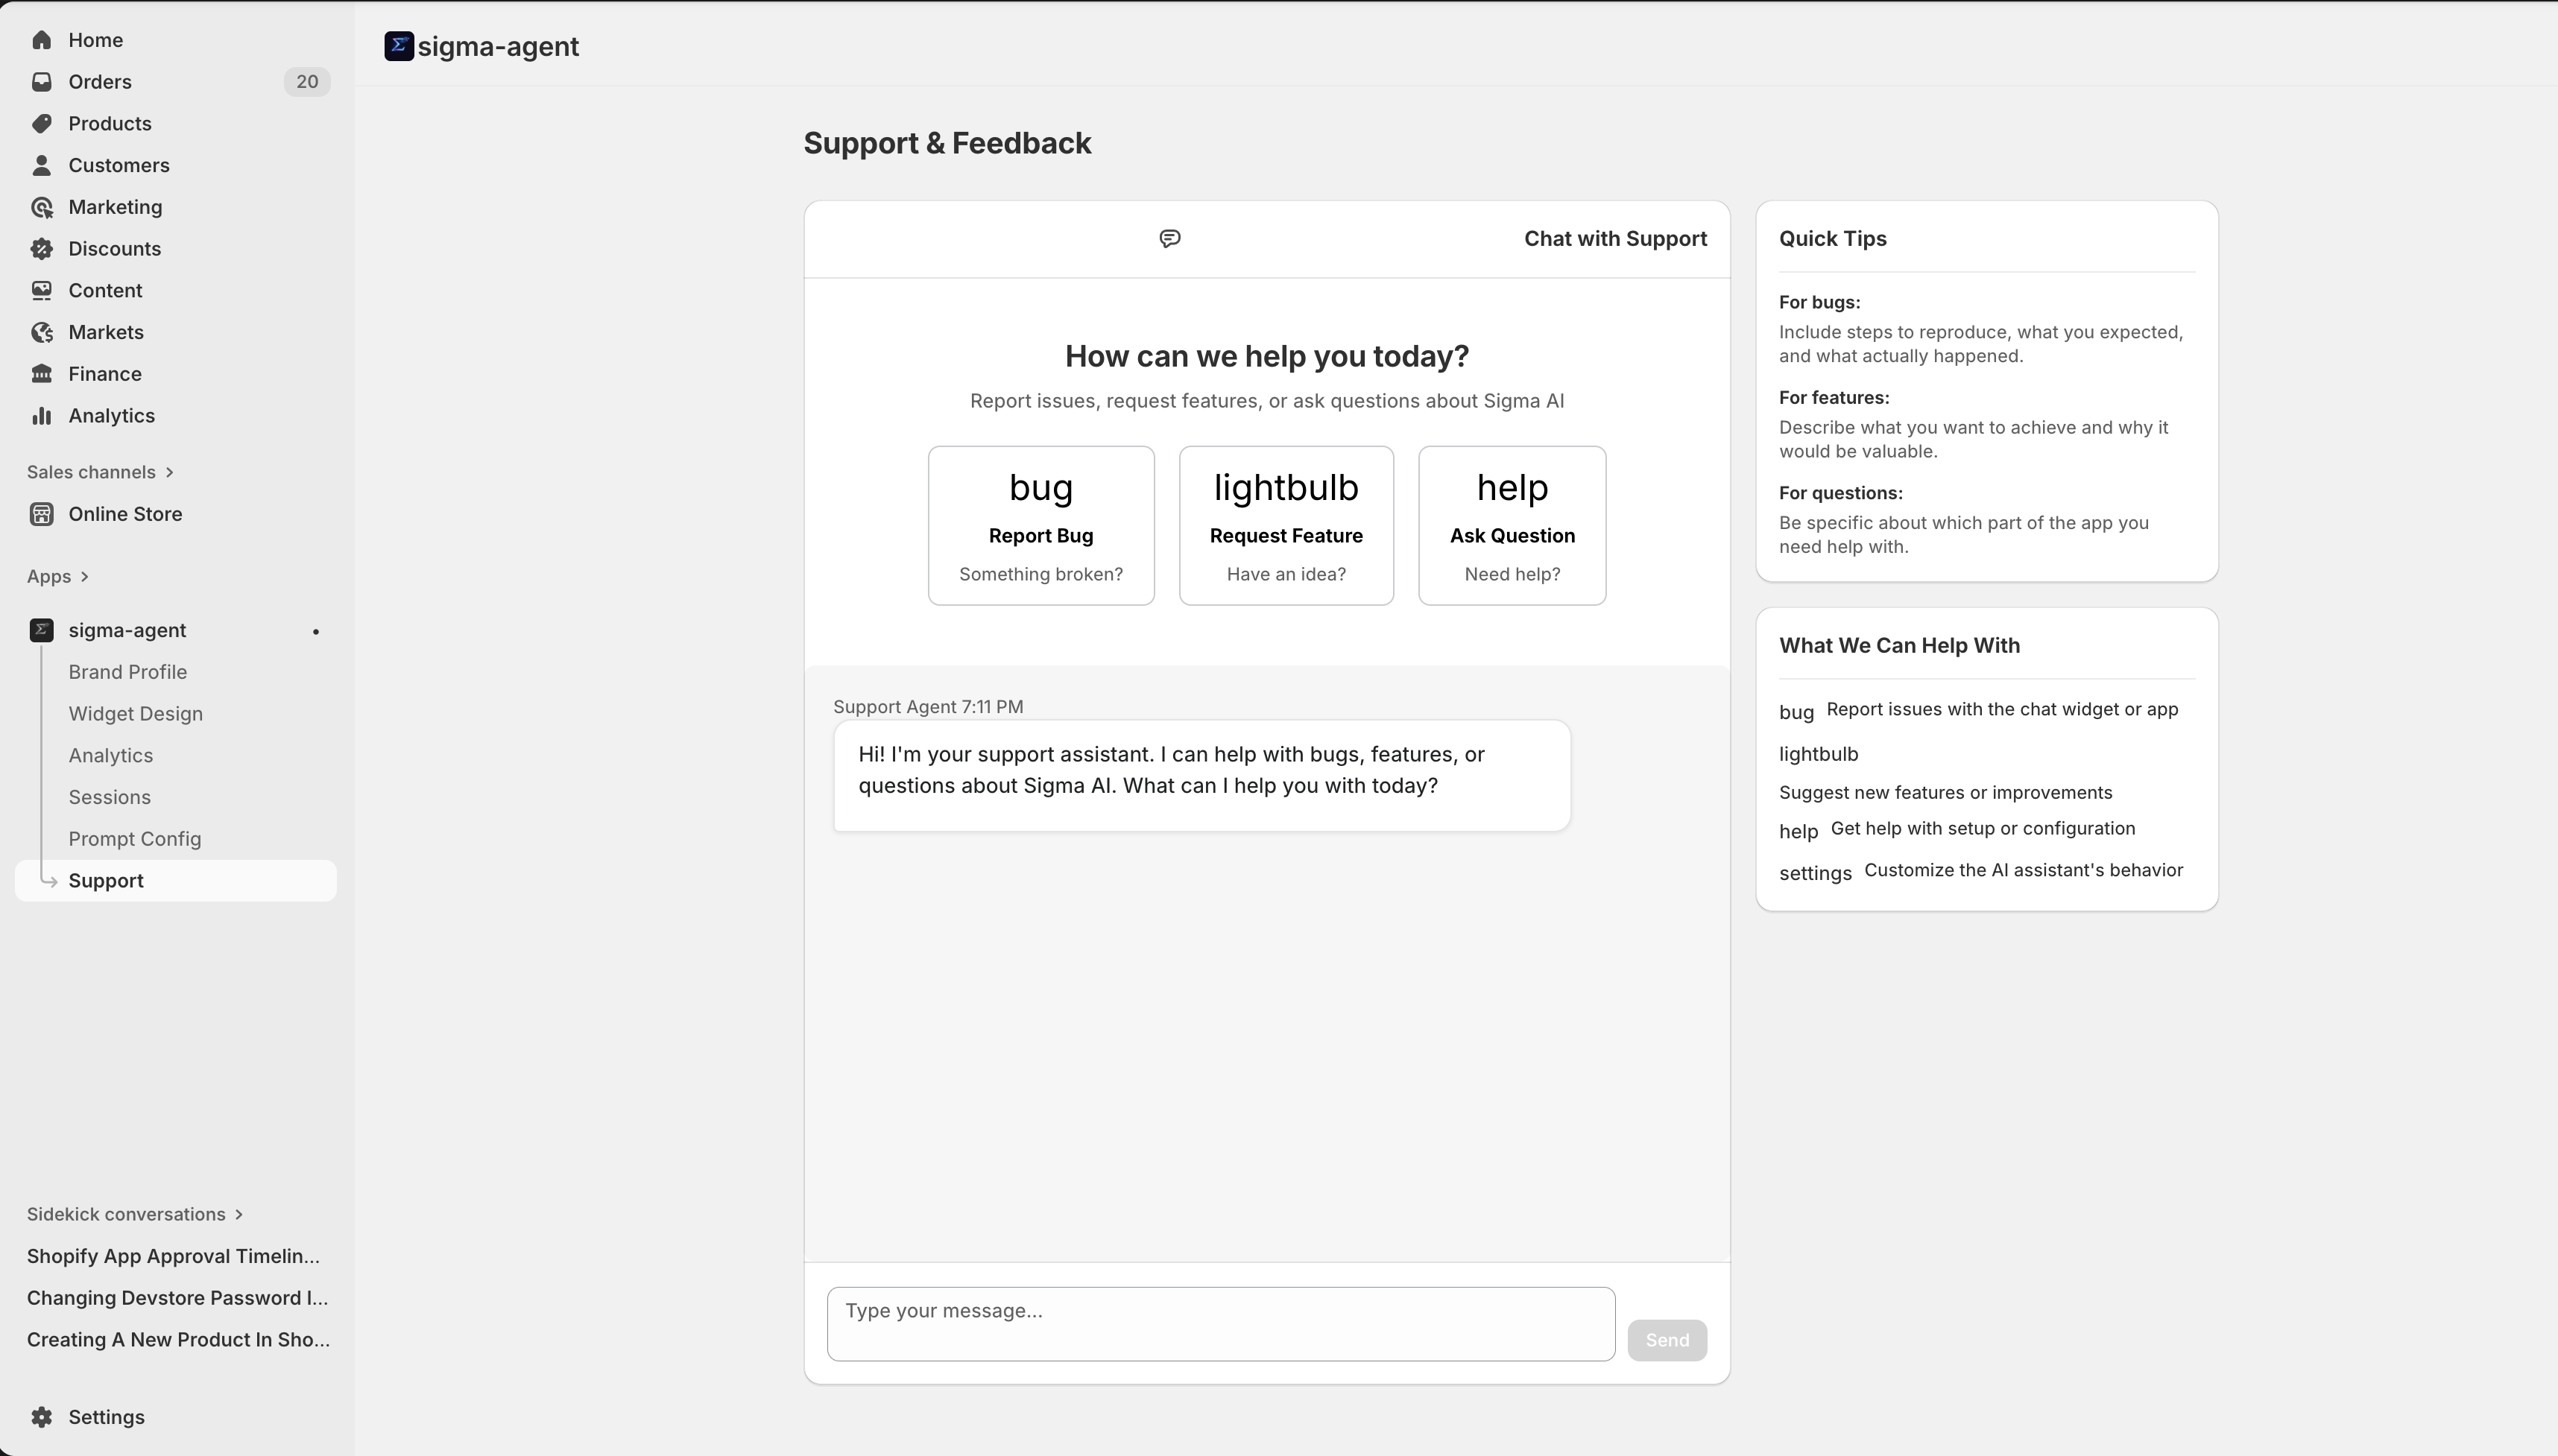This screenshot has height=1456, width=2558.
Task: Select the Report Bug card
Action: [x=1040, y=524]
